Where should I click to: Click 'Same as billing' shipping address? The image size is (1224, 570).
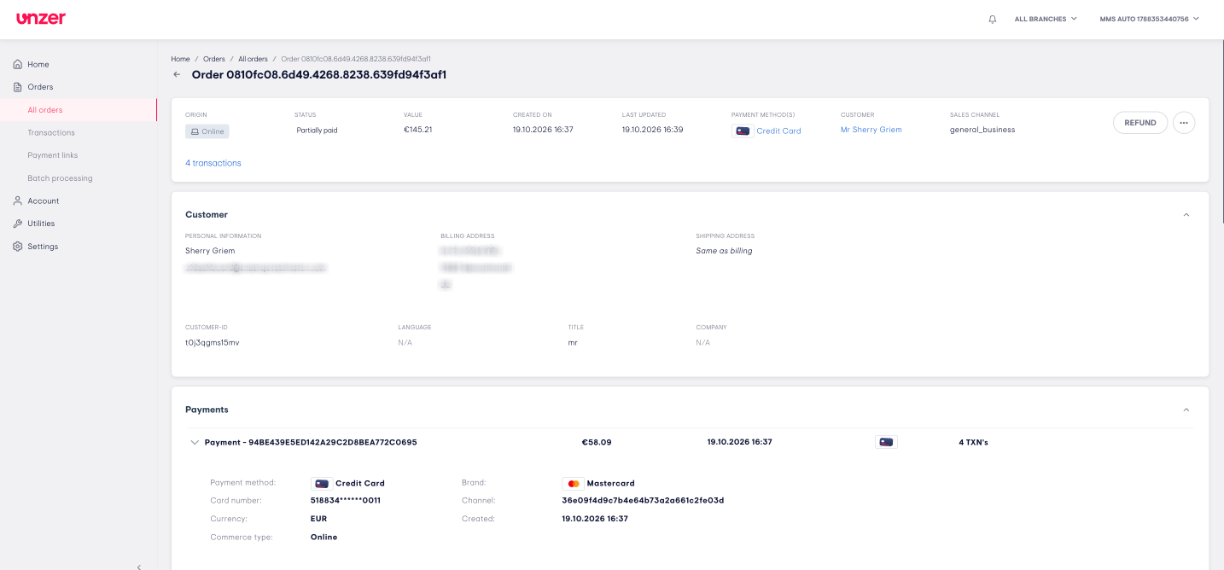[x=724, y=251]
